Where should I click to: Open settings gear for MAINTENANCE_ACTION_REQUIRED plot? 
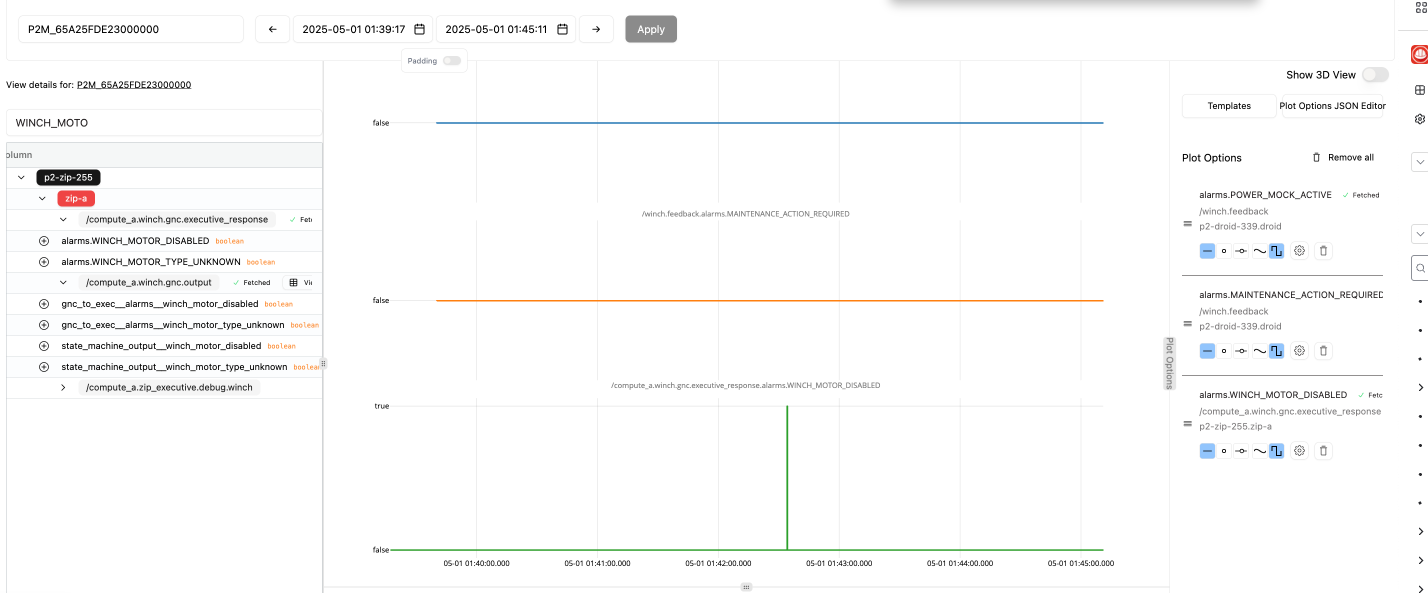1299,351
